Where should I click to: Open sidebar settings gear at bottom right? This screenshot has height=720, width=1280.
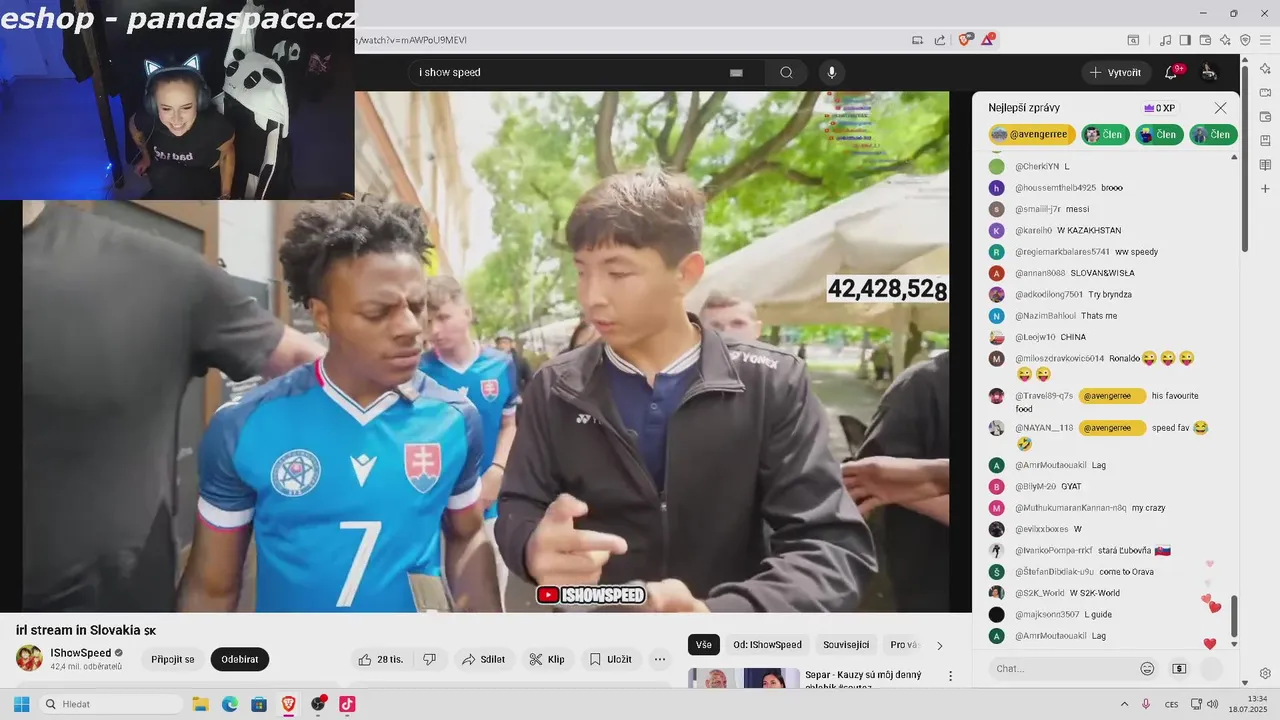coord(1265,673)
